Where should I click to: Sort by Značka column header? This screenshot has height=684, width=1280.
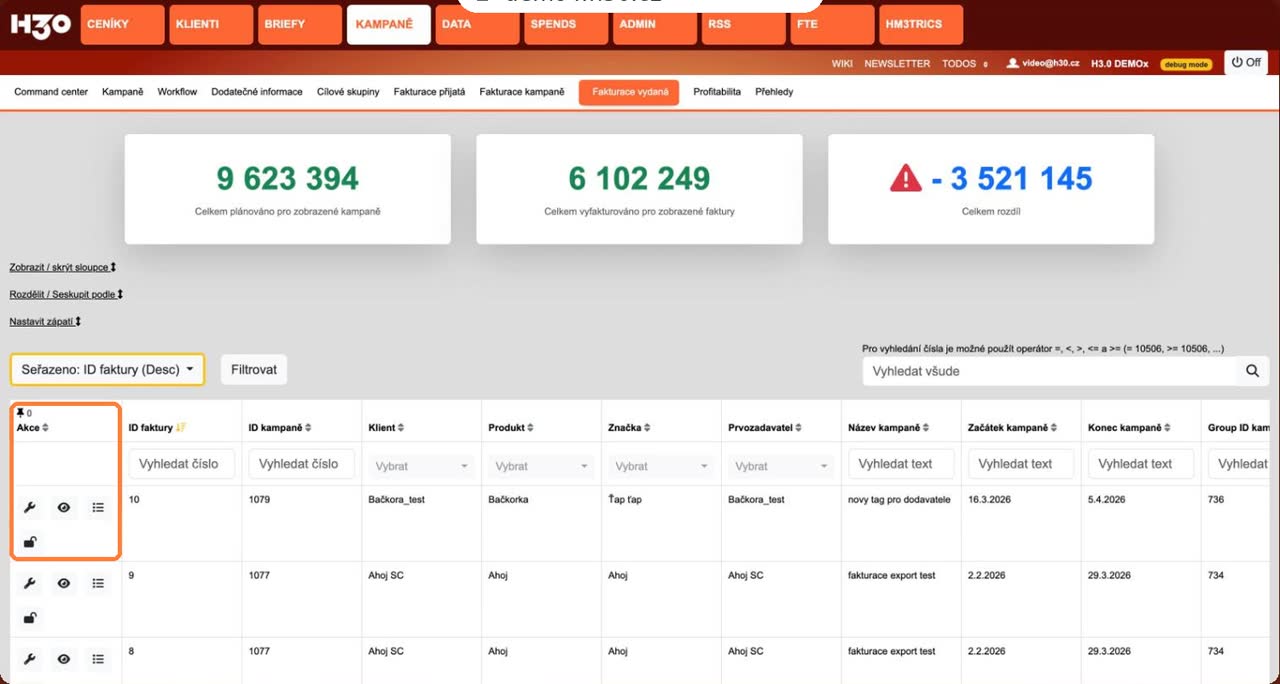630,428
